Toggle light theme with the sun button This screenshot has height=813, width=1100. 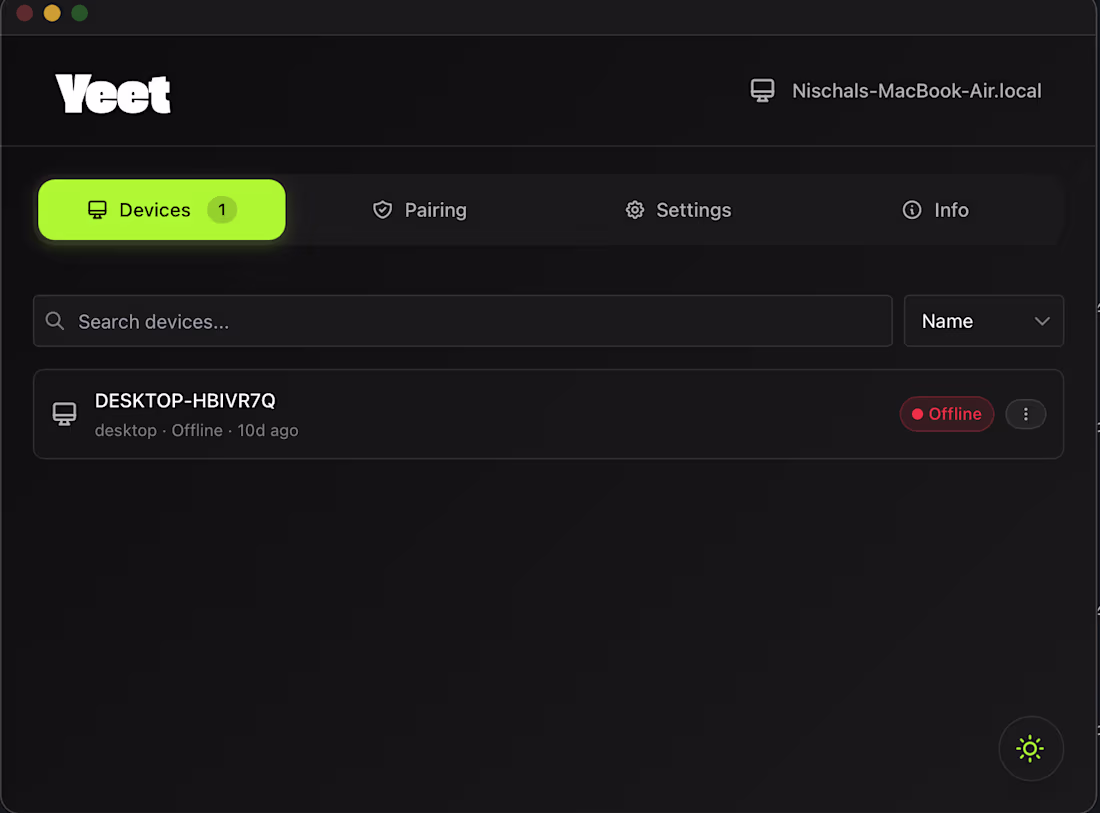[x=1030, y=748]
